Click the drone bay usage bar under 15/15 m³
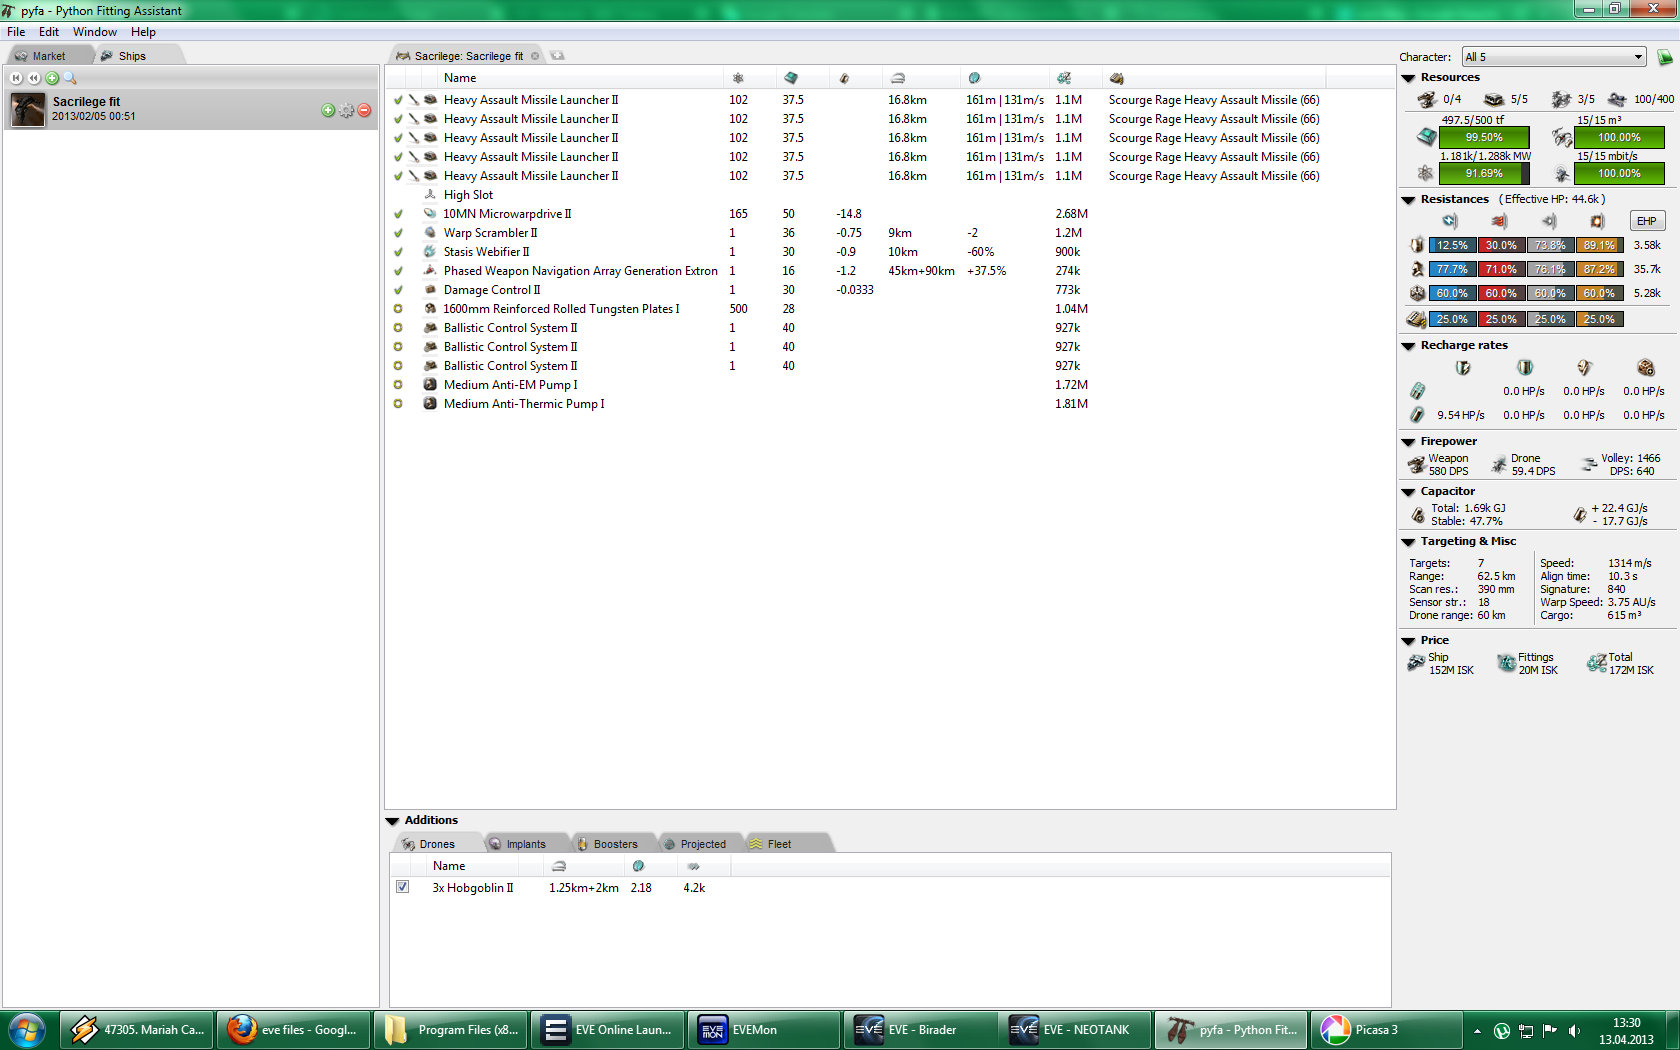 click(x=1619, y=137)
